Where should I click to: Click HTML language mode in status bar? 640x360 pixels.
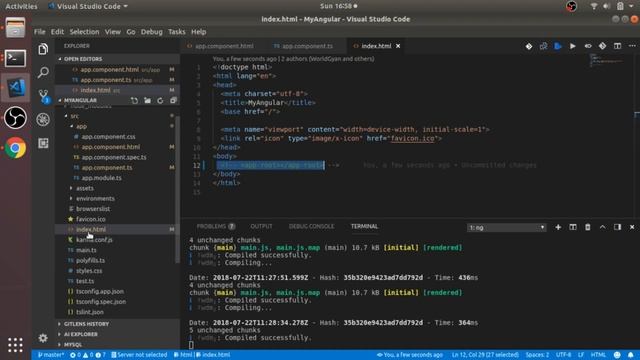pos(598,355)
